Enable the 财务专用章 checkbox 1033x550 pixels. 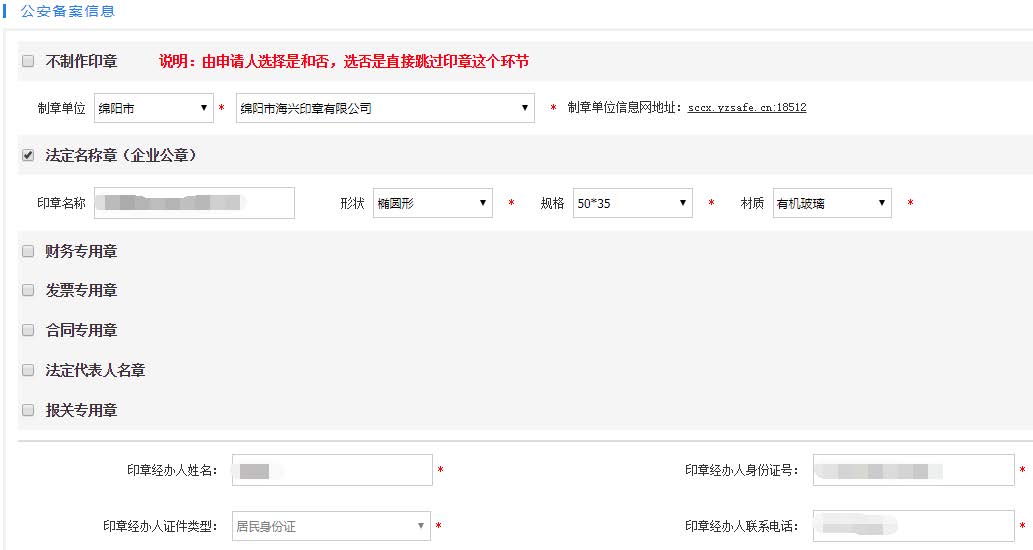[x=28, y=251]
